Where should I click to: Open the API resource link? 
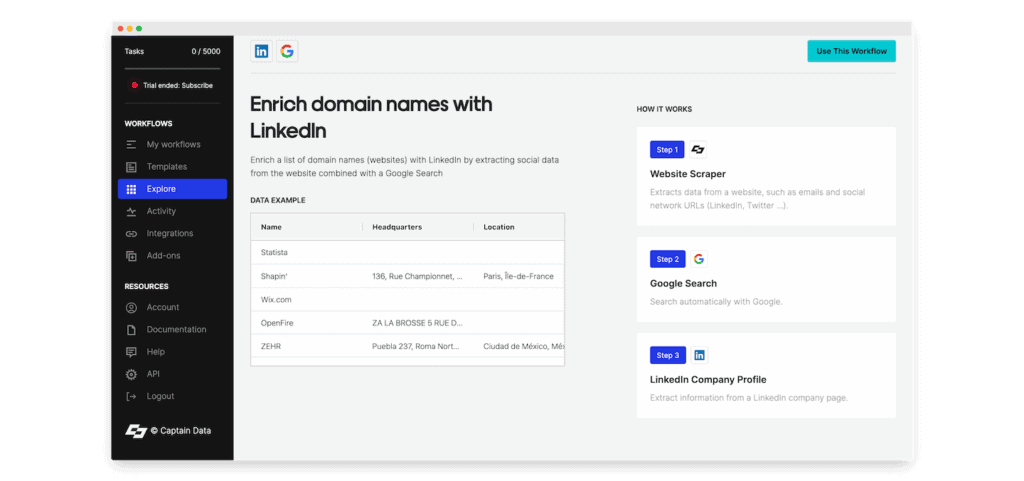(x=172, y=374)
